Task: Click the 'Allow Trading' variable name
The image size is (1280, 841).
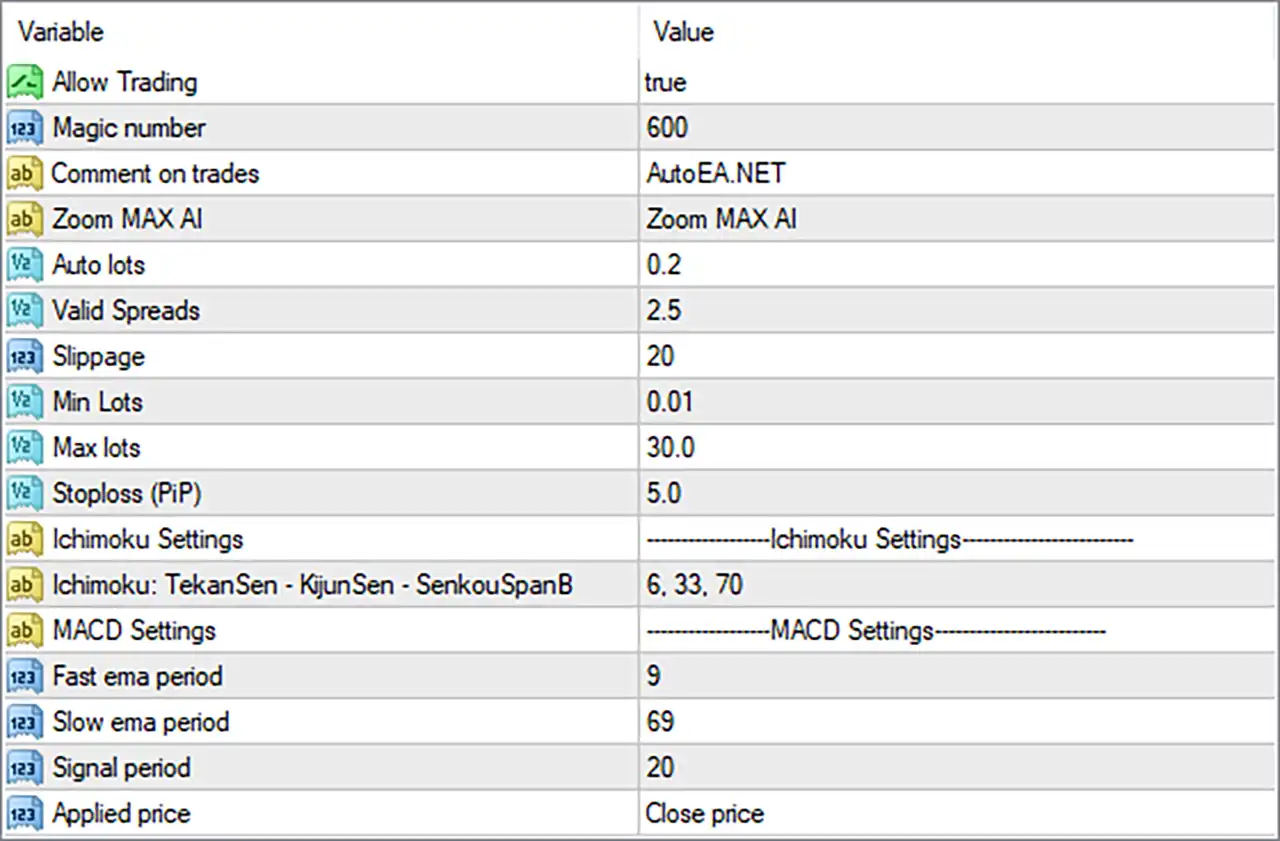Action: [125, 82]
